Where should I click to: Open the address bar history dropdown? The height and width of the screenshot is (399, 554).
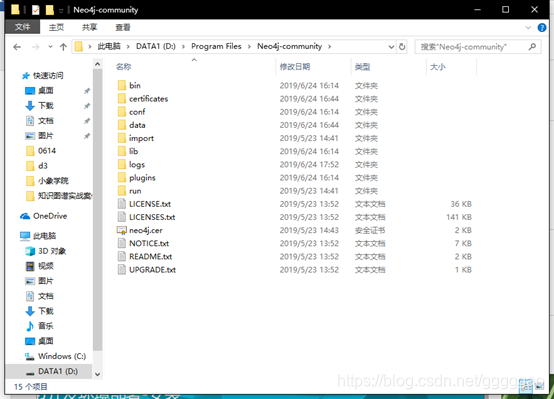coord(391,47)
